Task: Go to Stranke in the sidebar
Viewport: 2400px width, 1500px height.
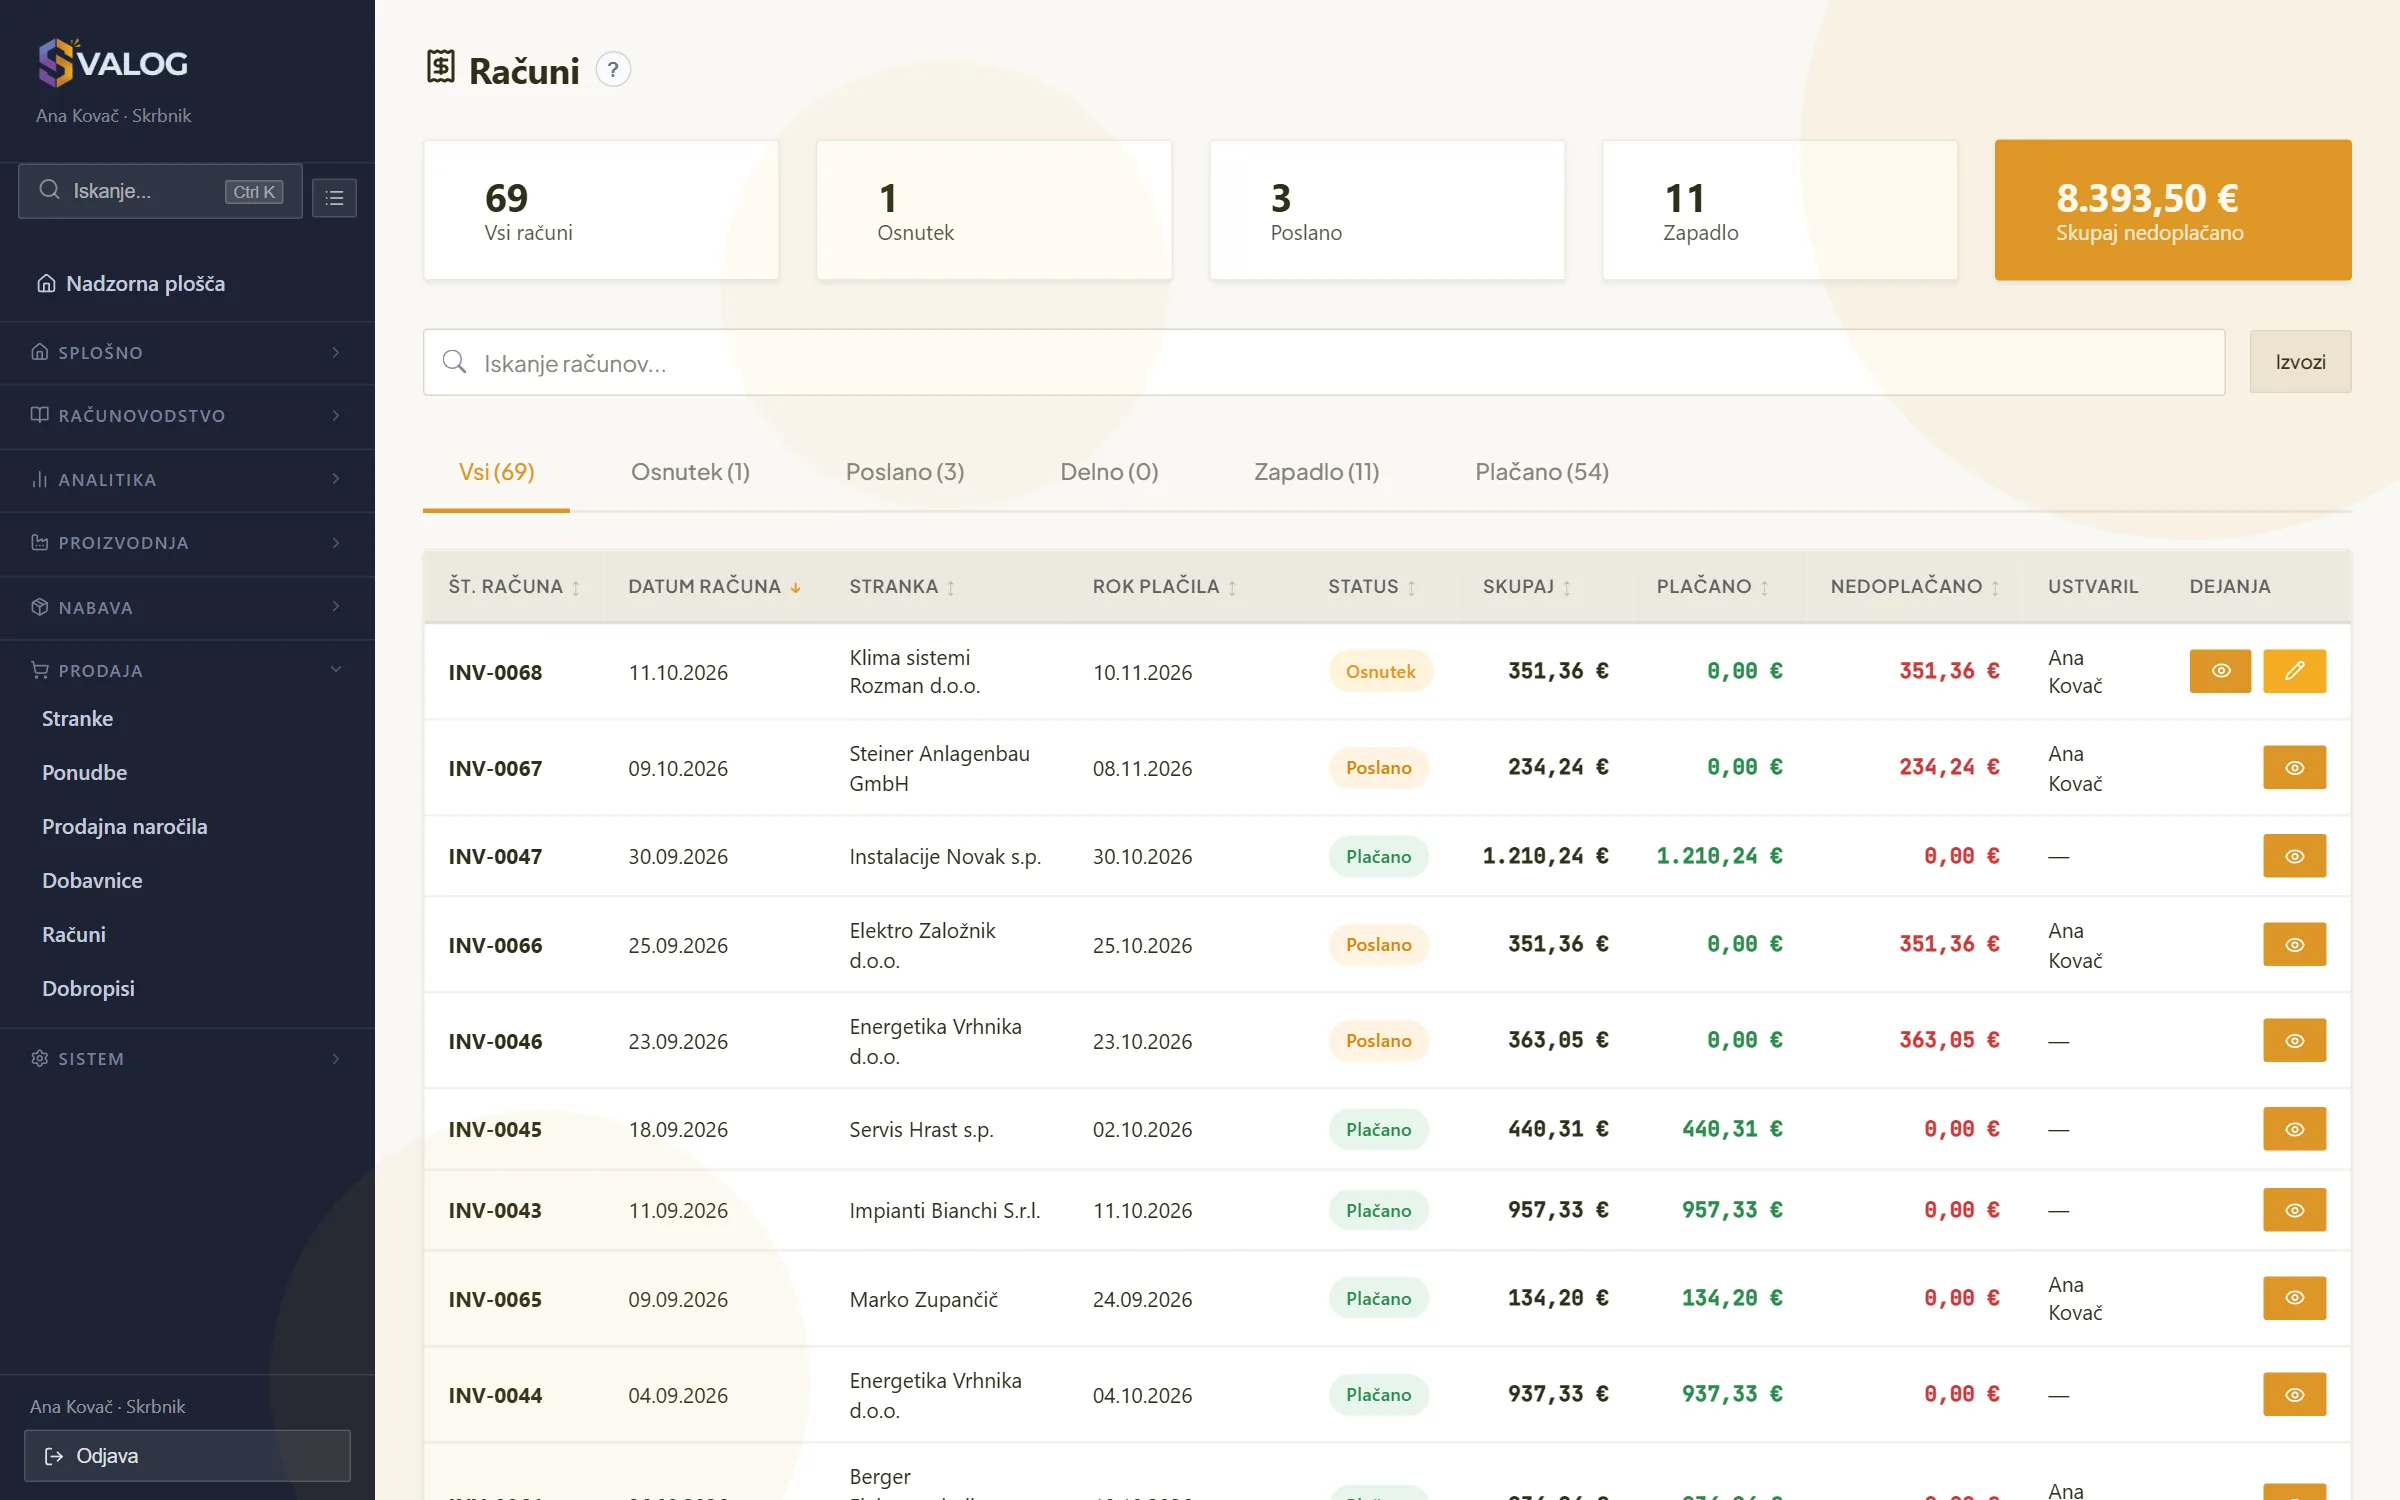Action: coord(77,719)
